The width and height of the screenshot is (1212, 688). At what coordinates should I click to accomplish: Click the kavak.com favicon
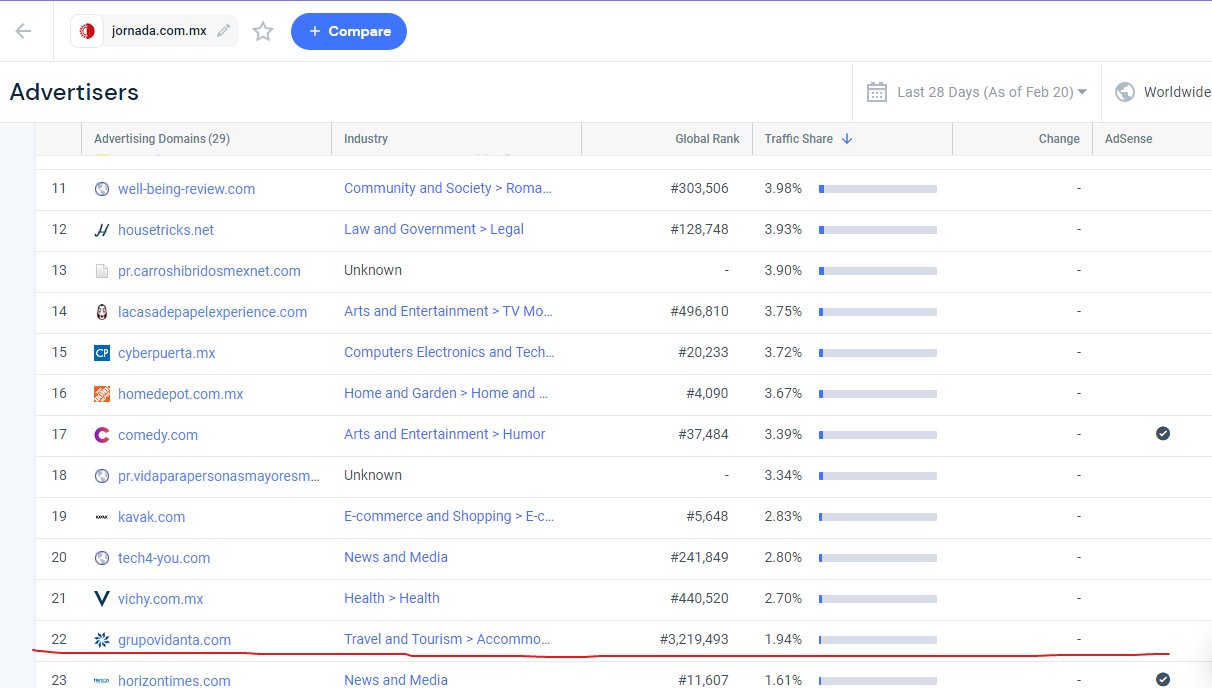coord(101,517)
